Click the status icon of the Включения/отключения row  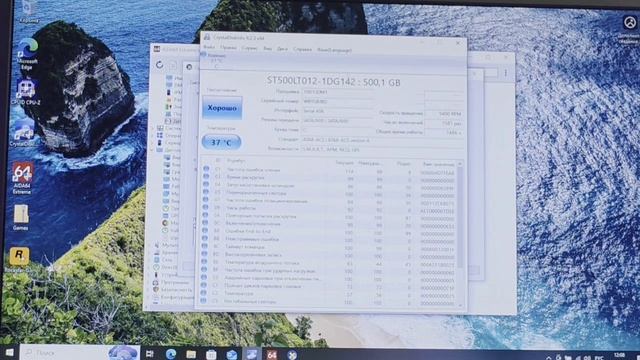pos(205,223)
